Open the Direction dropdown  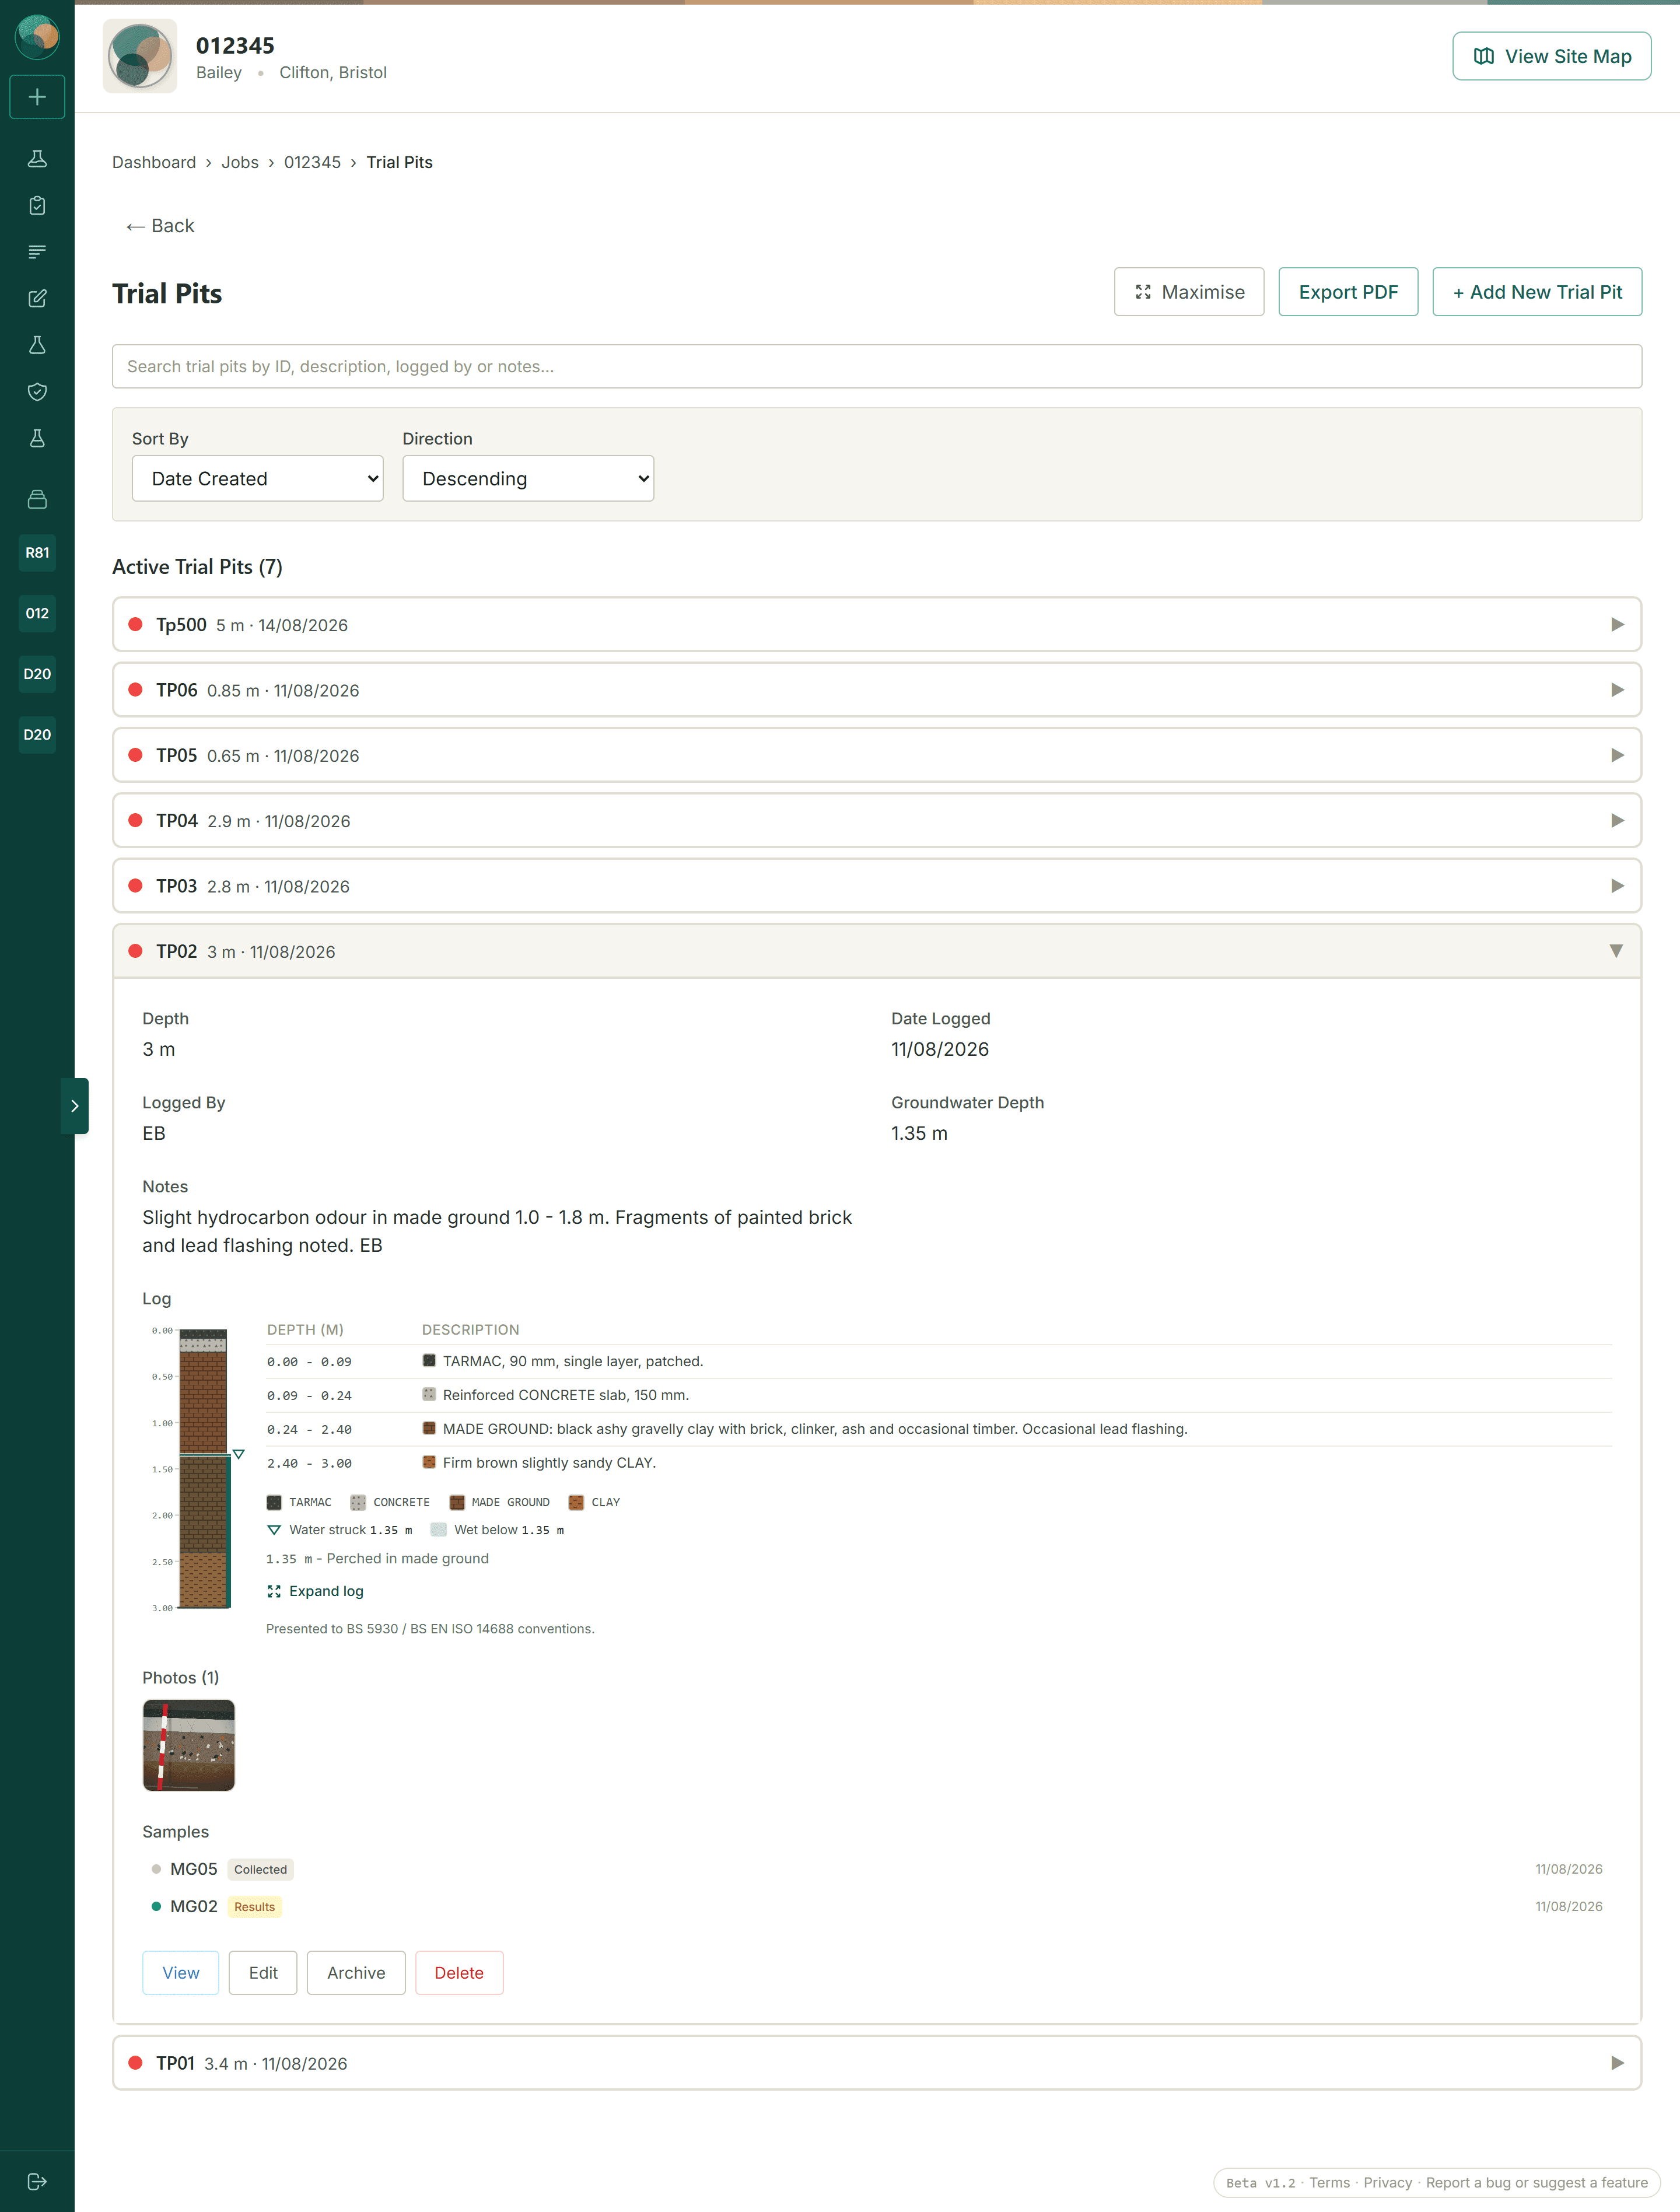pos(528,478)
